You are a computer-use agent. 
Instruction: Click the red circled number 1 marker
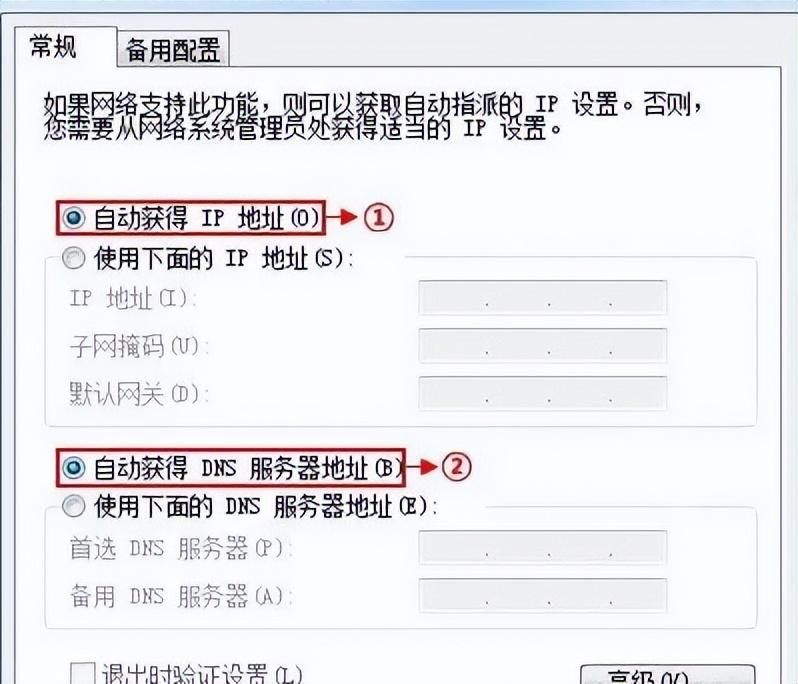(379, 218)
